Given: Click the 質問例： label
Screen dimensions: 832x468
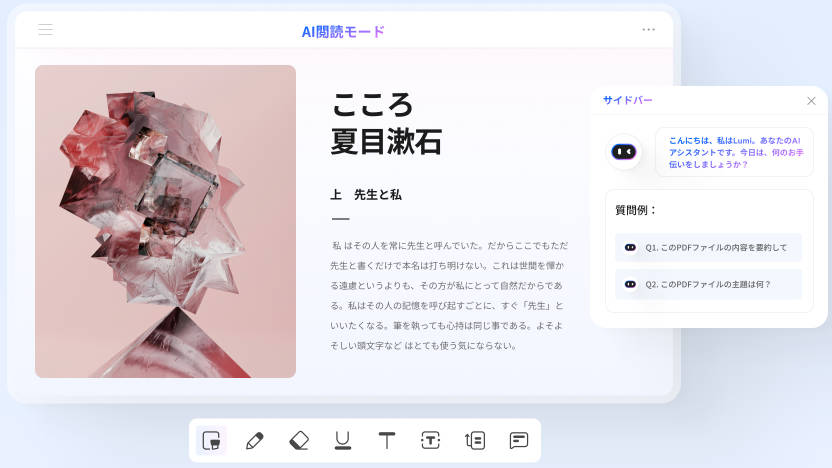Looking at the screenshot, I should click(x=636, y=210).
